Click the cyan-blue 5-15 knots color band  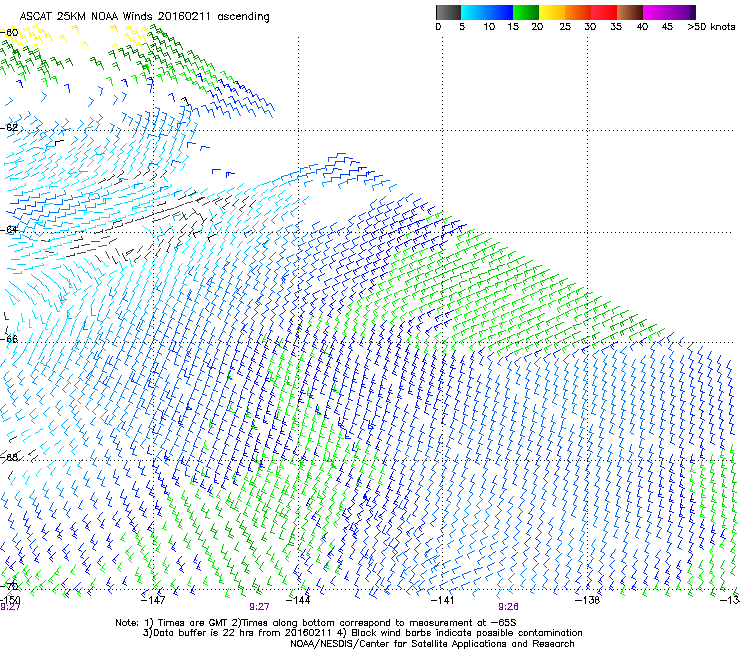[x=487, y=12]
